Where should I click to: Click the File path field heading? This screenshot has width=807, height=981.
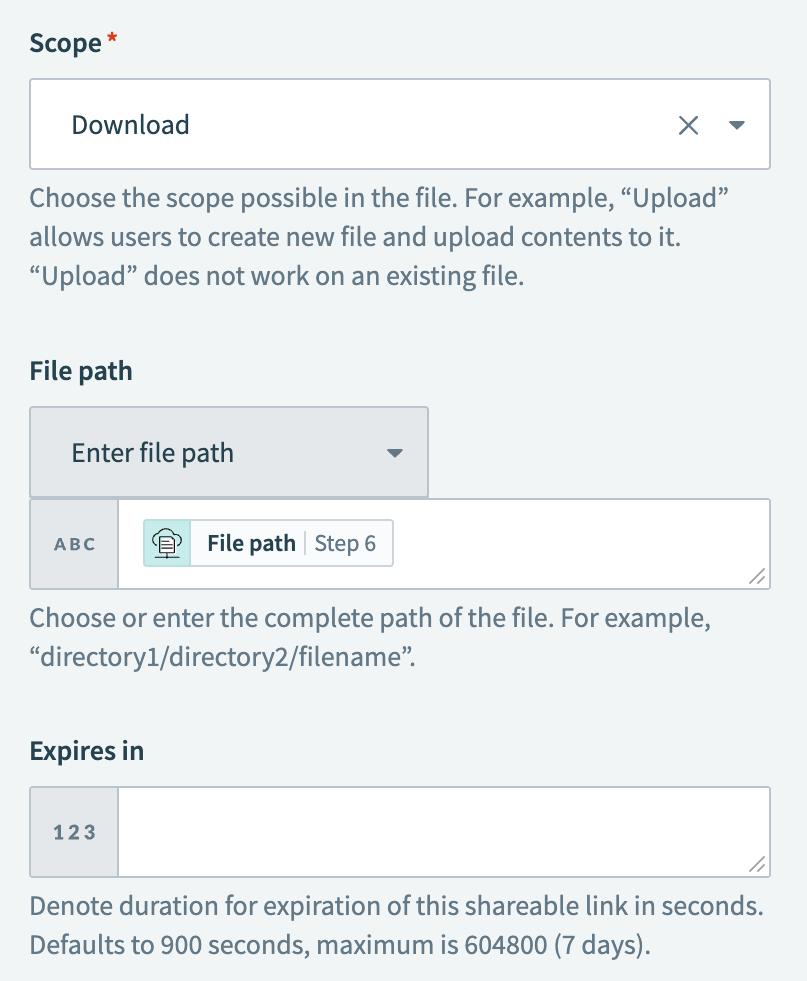[x=81, y=371]
